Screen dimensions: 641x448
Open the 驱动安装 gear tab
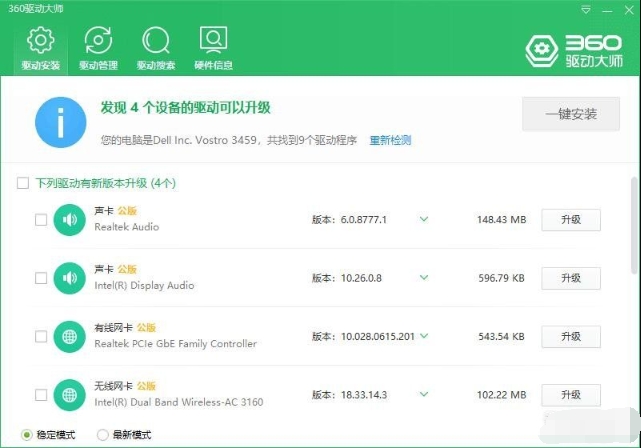[40, 48]
